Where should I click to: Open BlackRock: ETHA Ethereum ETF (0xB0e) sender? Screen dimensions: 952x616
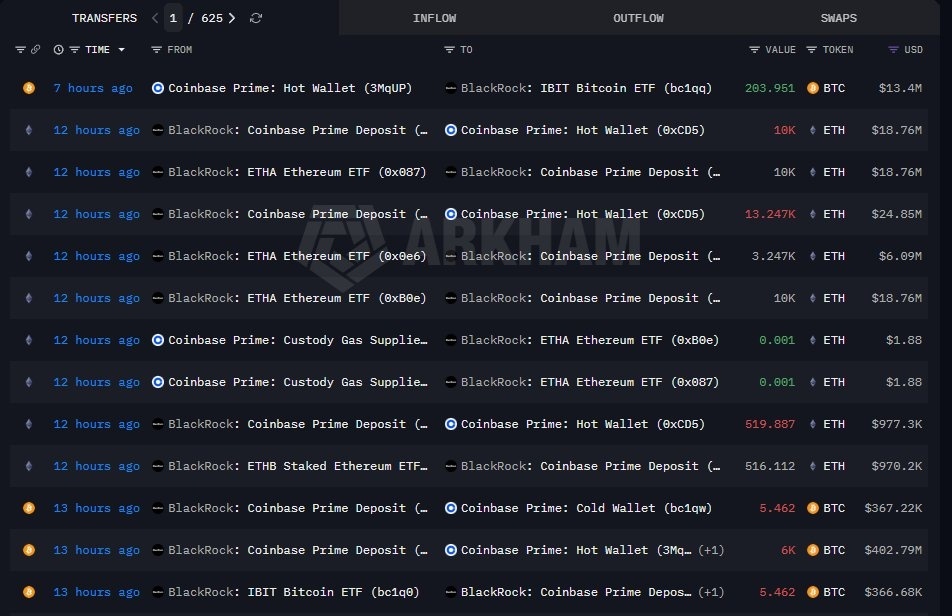298,298
